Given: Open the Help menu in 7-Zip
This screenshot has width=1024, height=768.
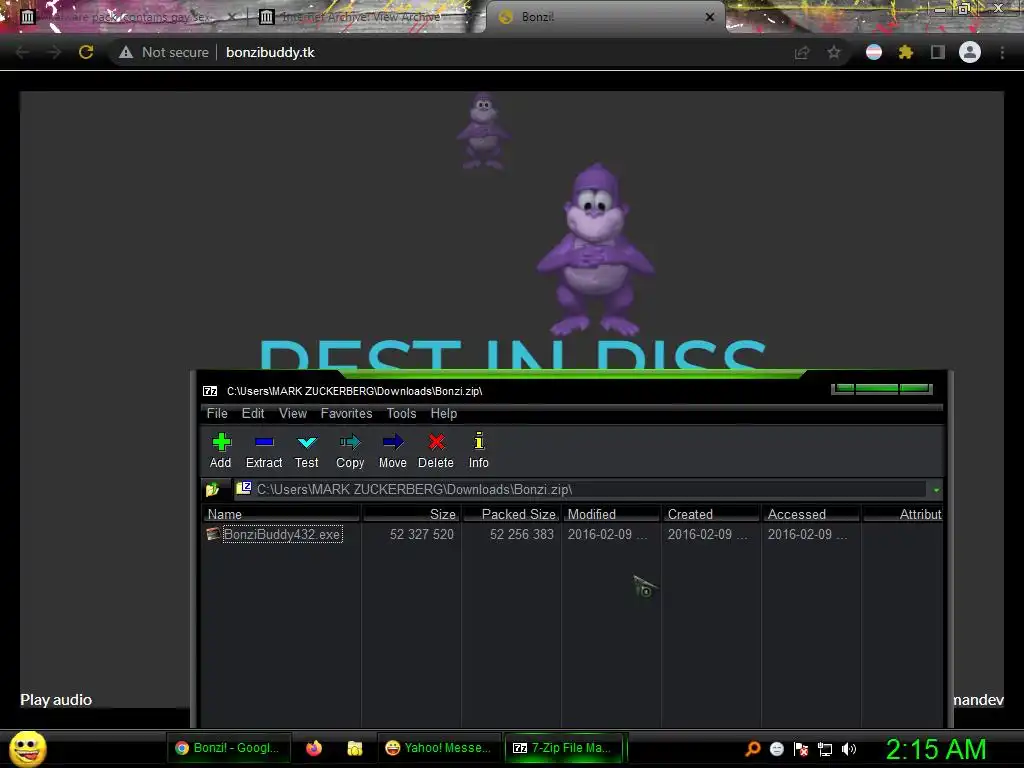Looking at the screenshot, I should click(x=443, y=413).
